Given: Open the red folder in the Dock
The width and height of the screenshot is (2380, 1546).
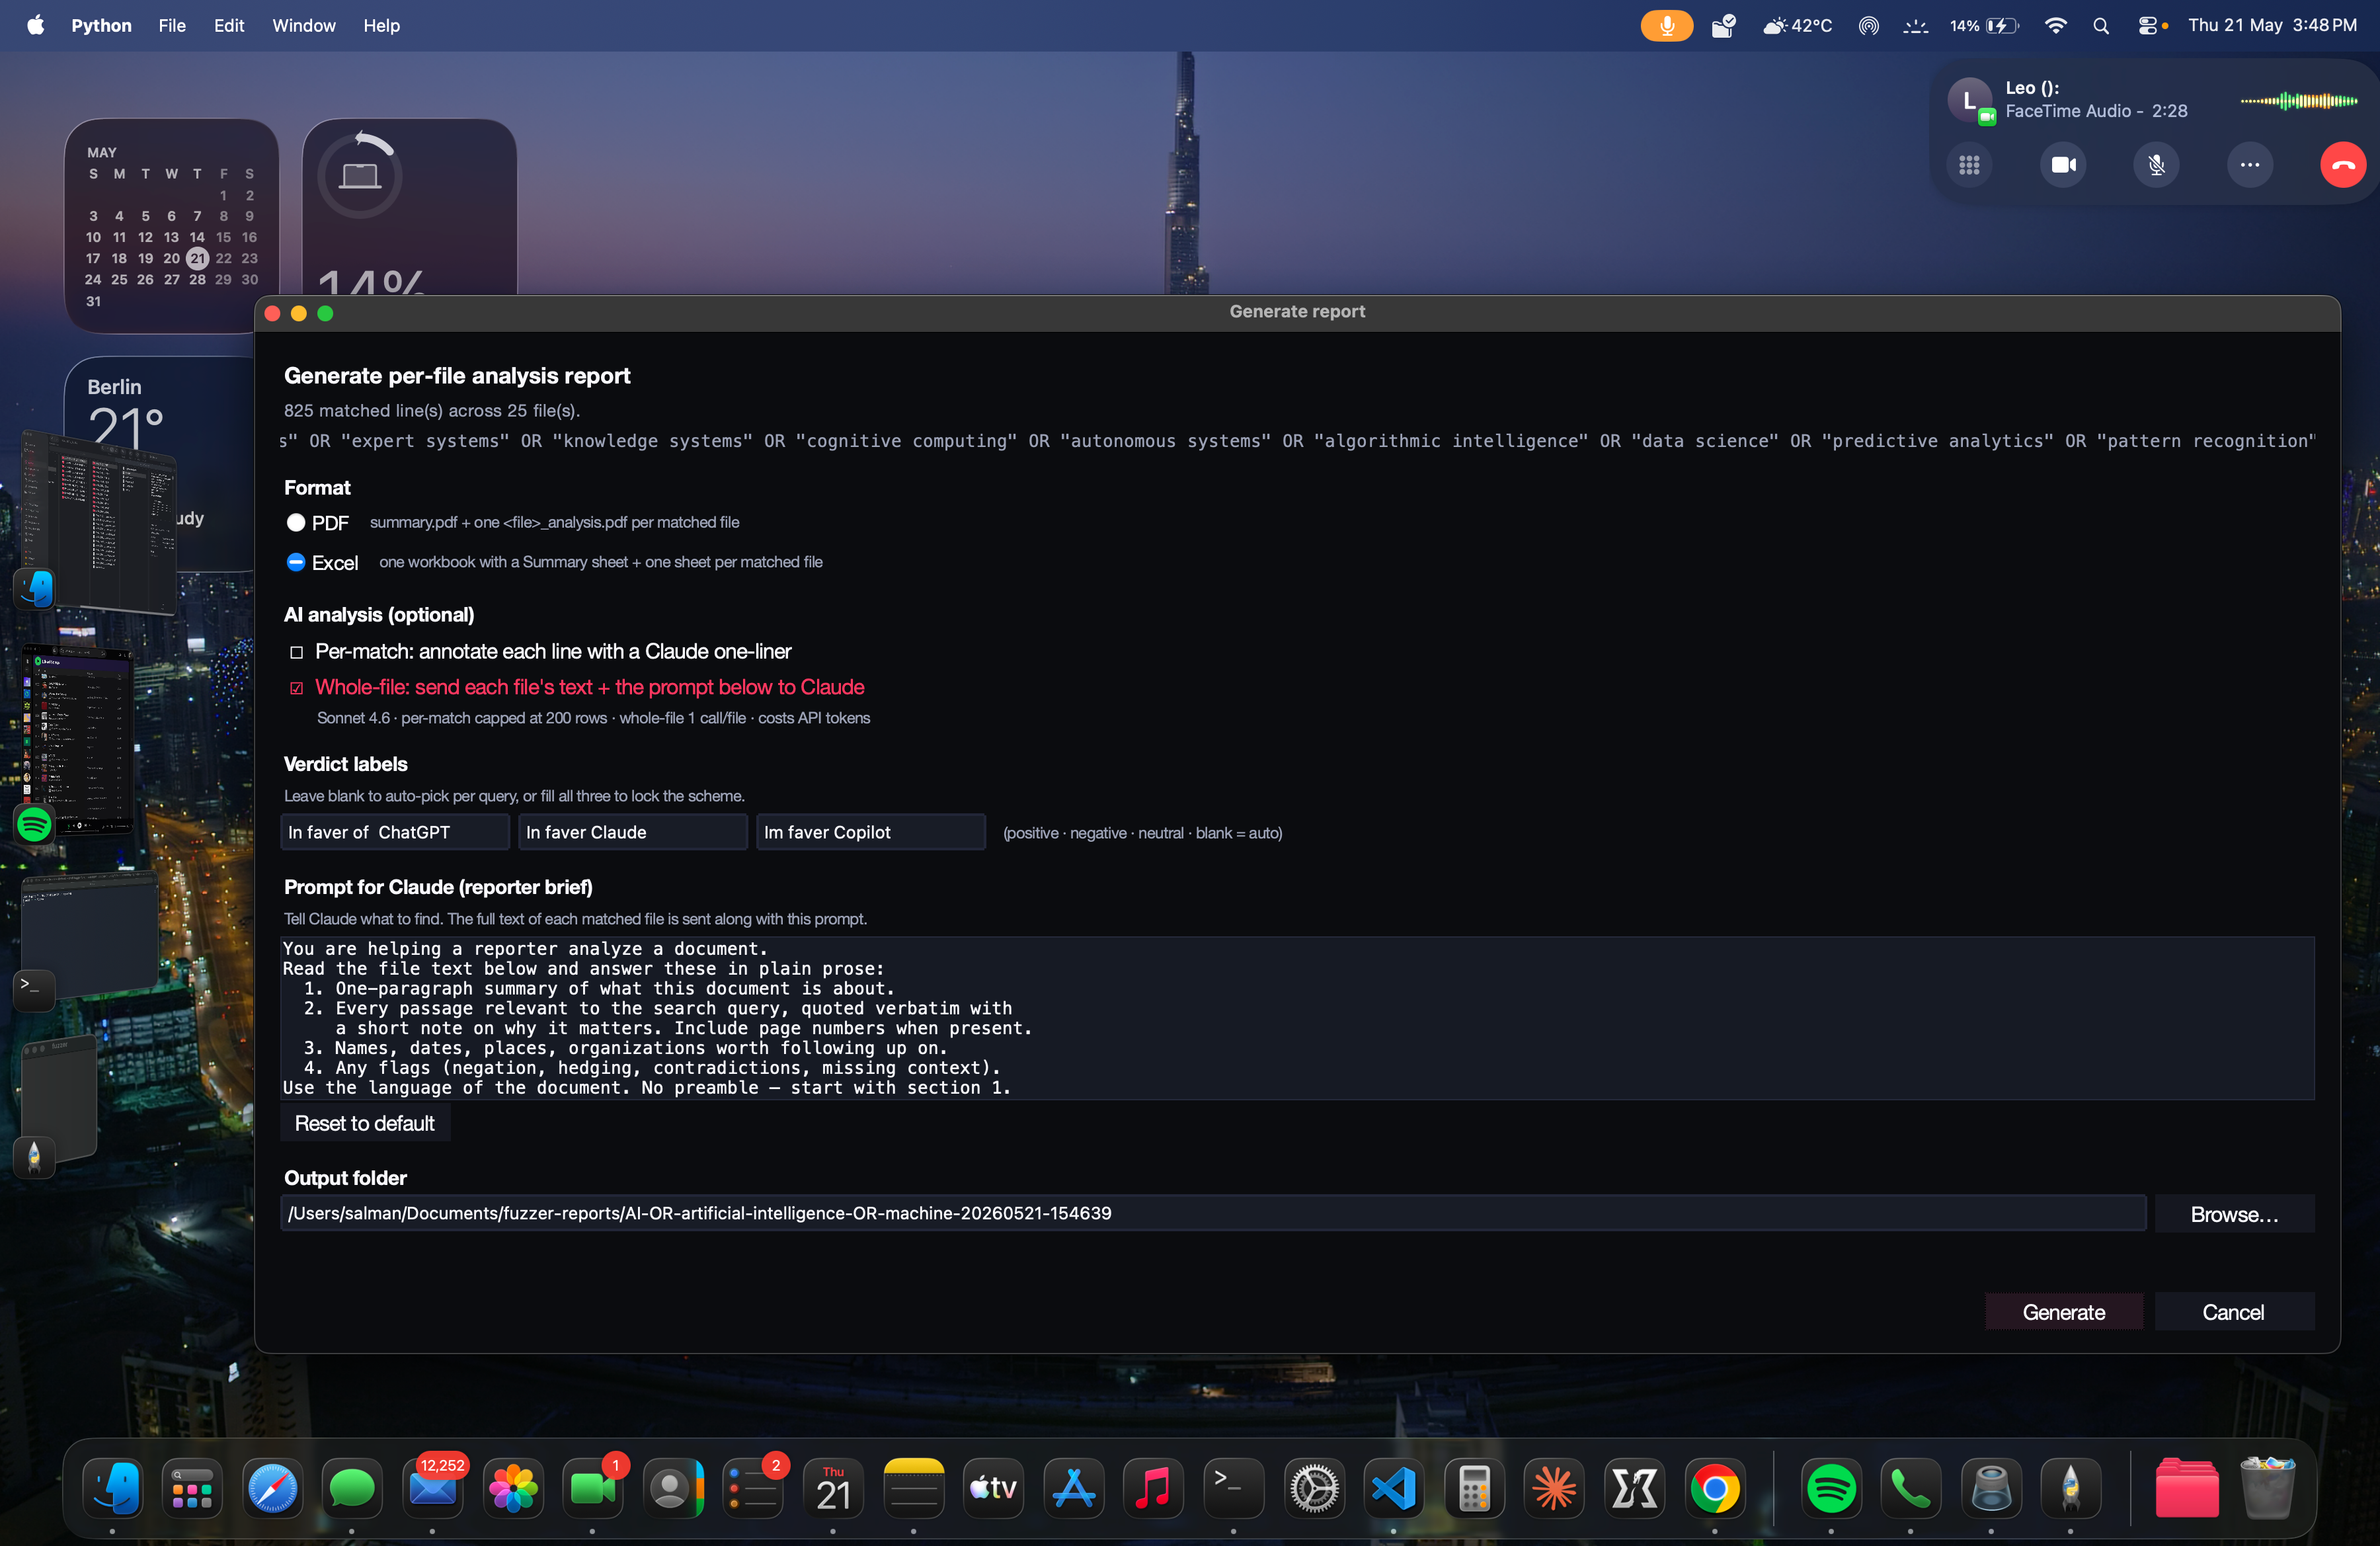Looking at the screenshot, I should click(x=2187, y=1488).
